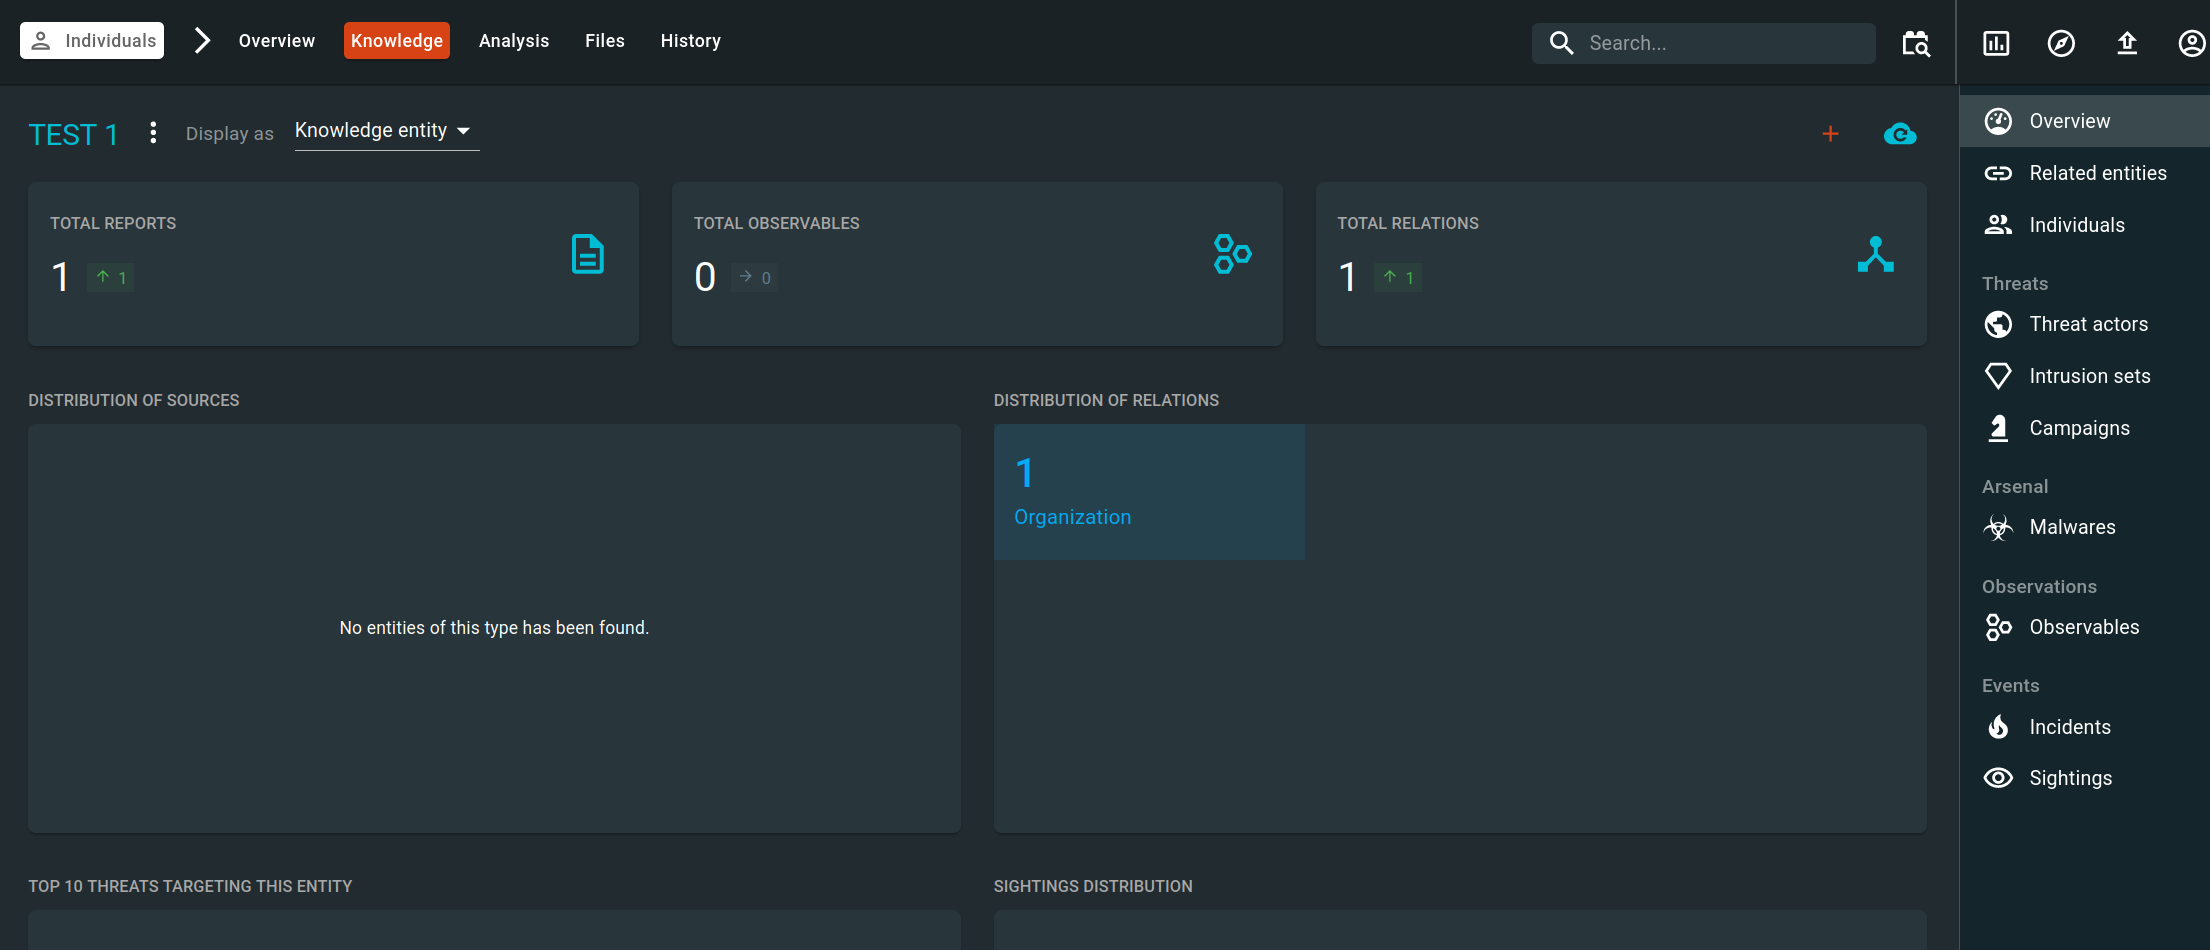Open Individuals in the right sidebar
Screen dimensions: 2210x950
tap(2084, 225)
